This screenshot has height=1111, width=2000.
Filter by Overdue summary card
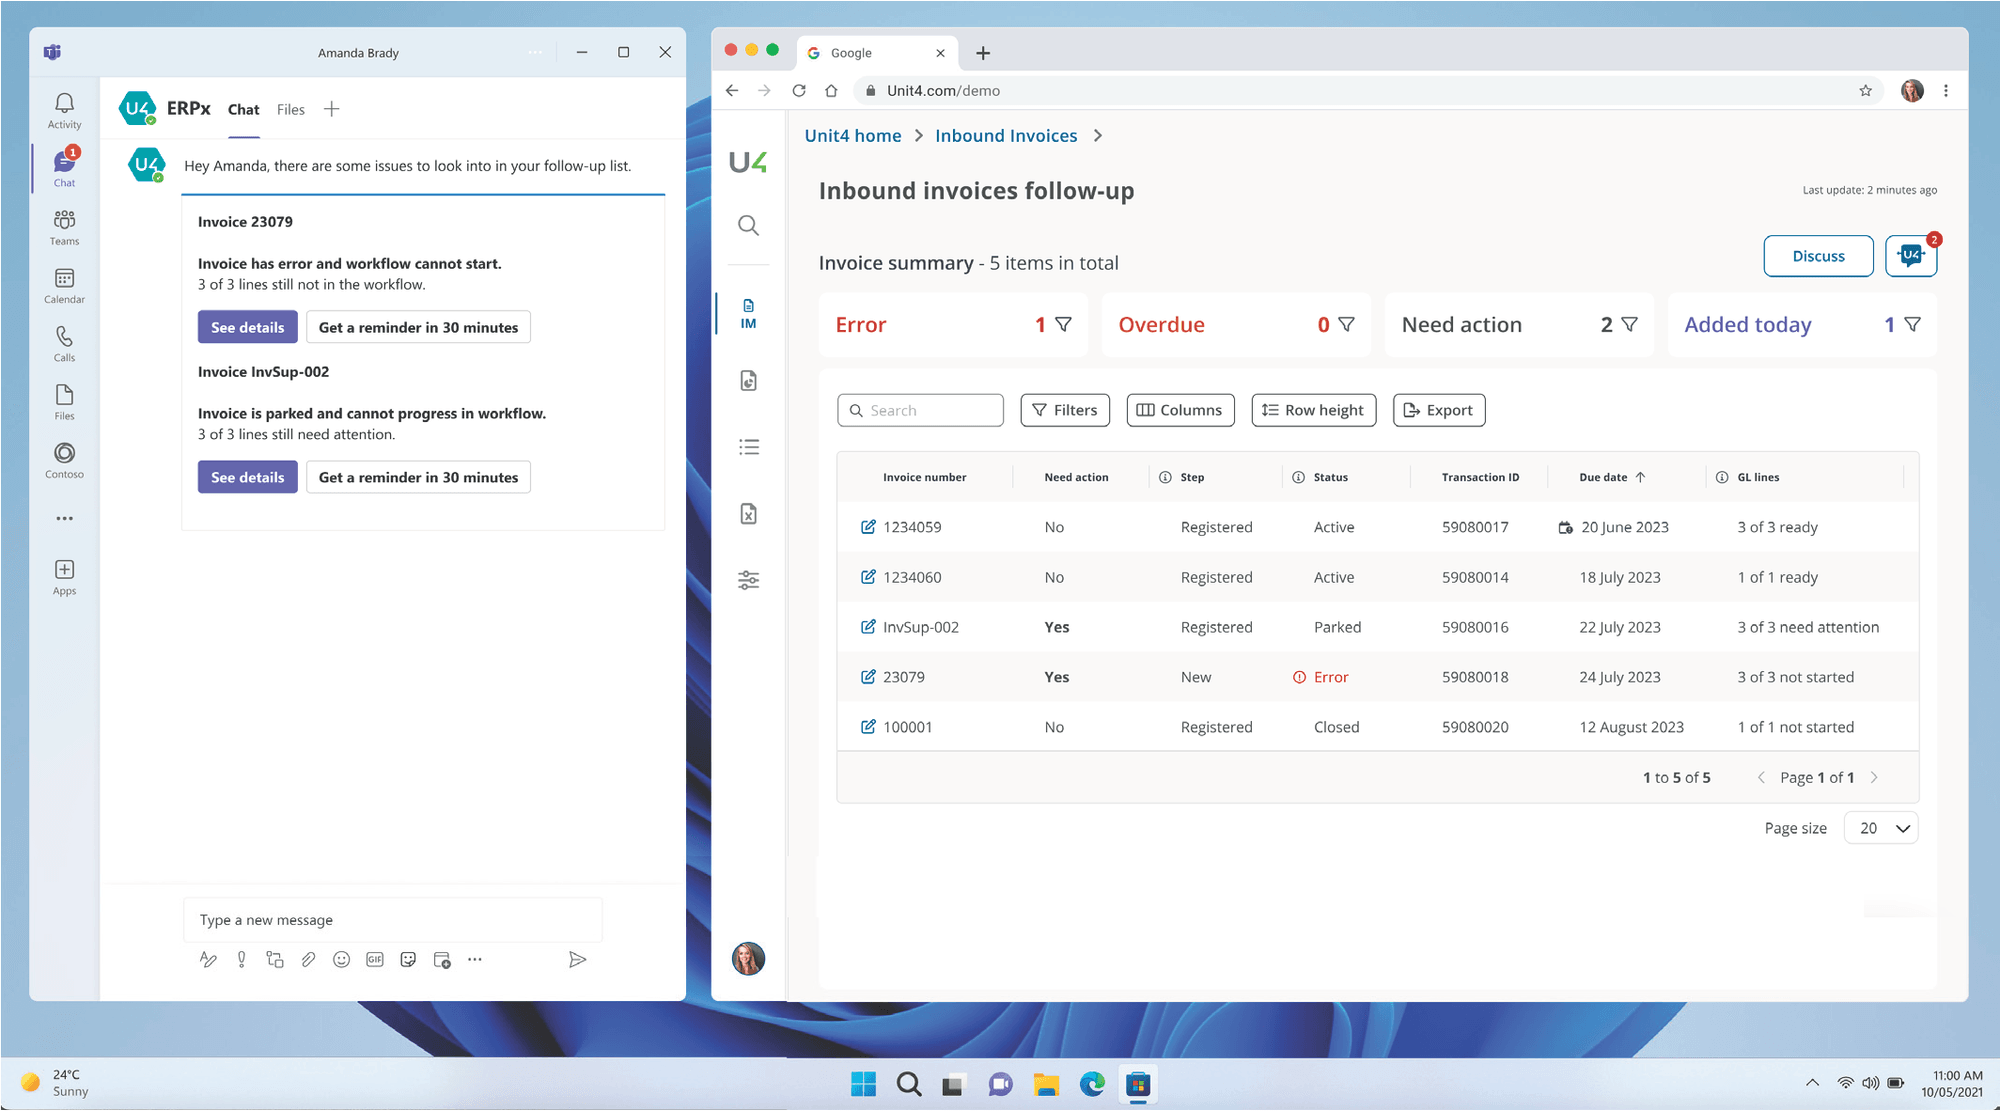1236,324
